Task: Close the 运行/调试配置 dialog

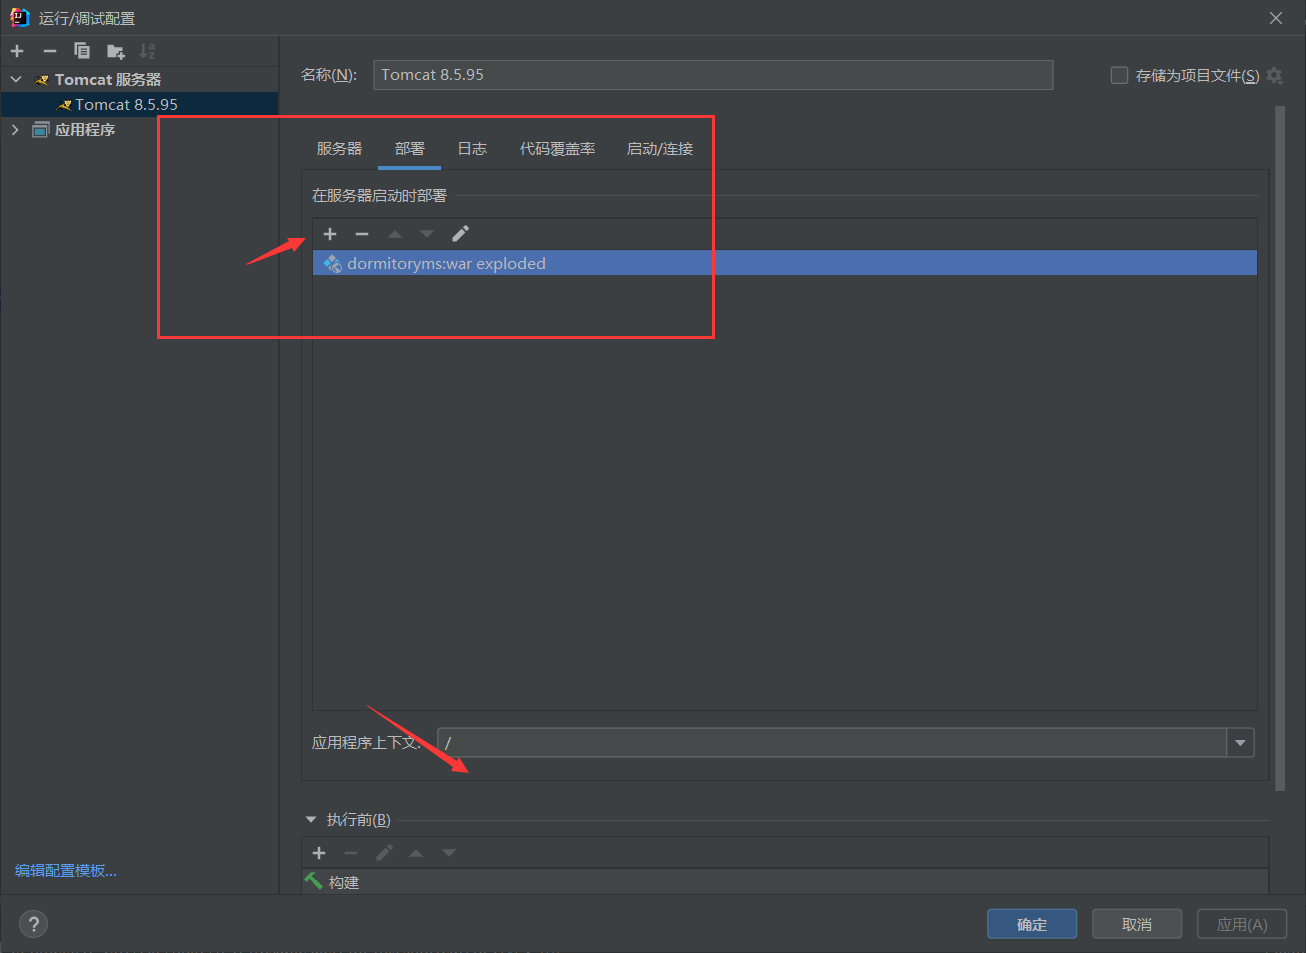Action: coord(1276,18)
